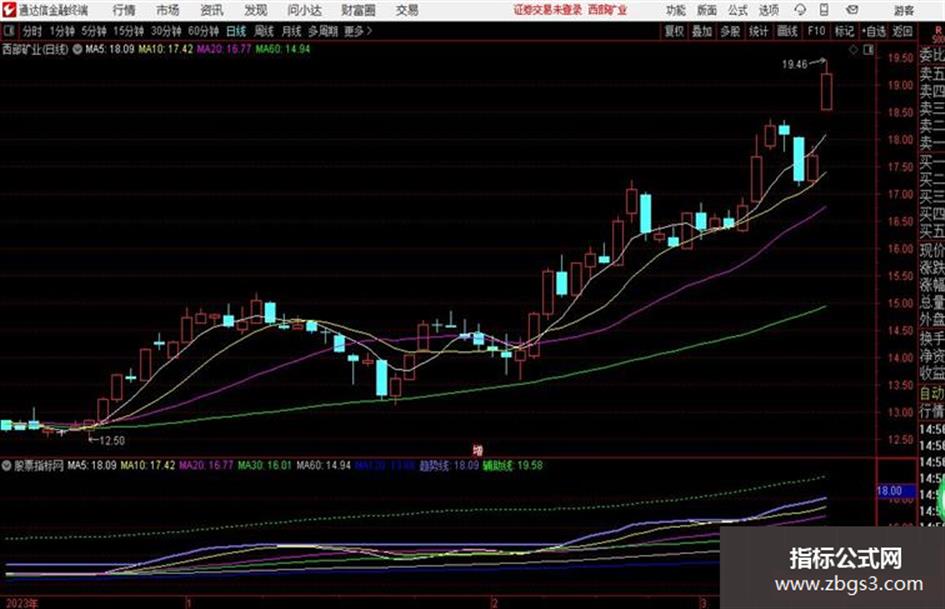This screenshot has height=609, width=945.
Task: Select the 多周期 tab
Action: (323, 31)
